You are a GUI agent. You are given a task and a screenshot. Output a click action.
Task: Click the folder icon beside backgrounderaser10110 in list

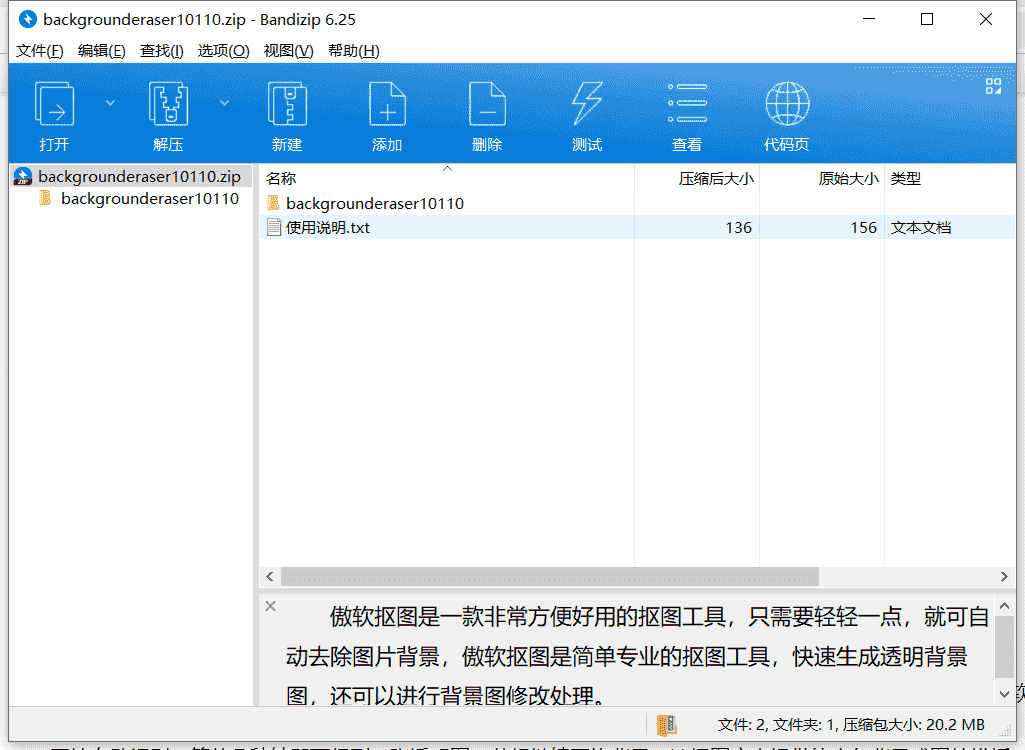[273, 203]
